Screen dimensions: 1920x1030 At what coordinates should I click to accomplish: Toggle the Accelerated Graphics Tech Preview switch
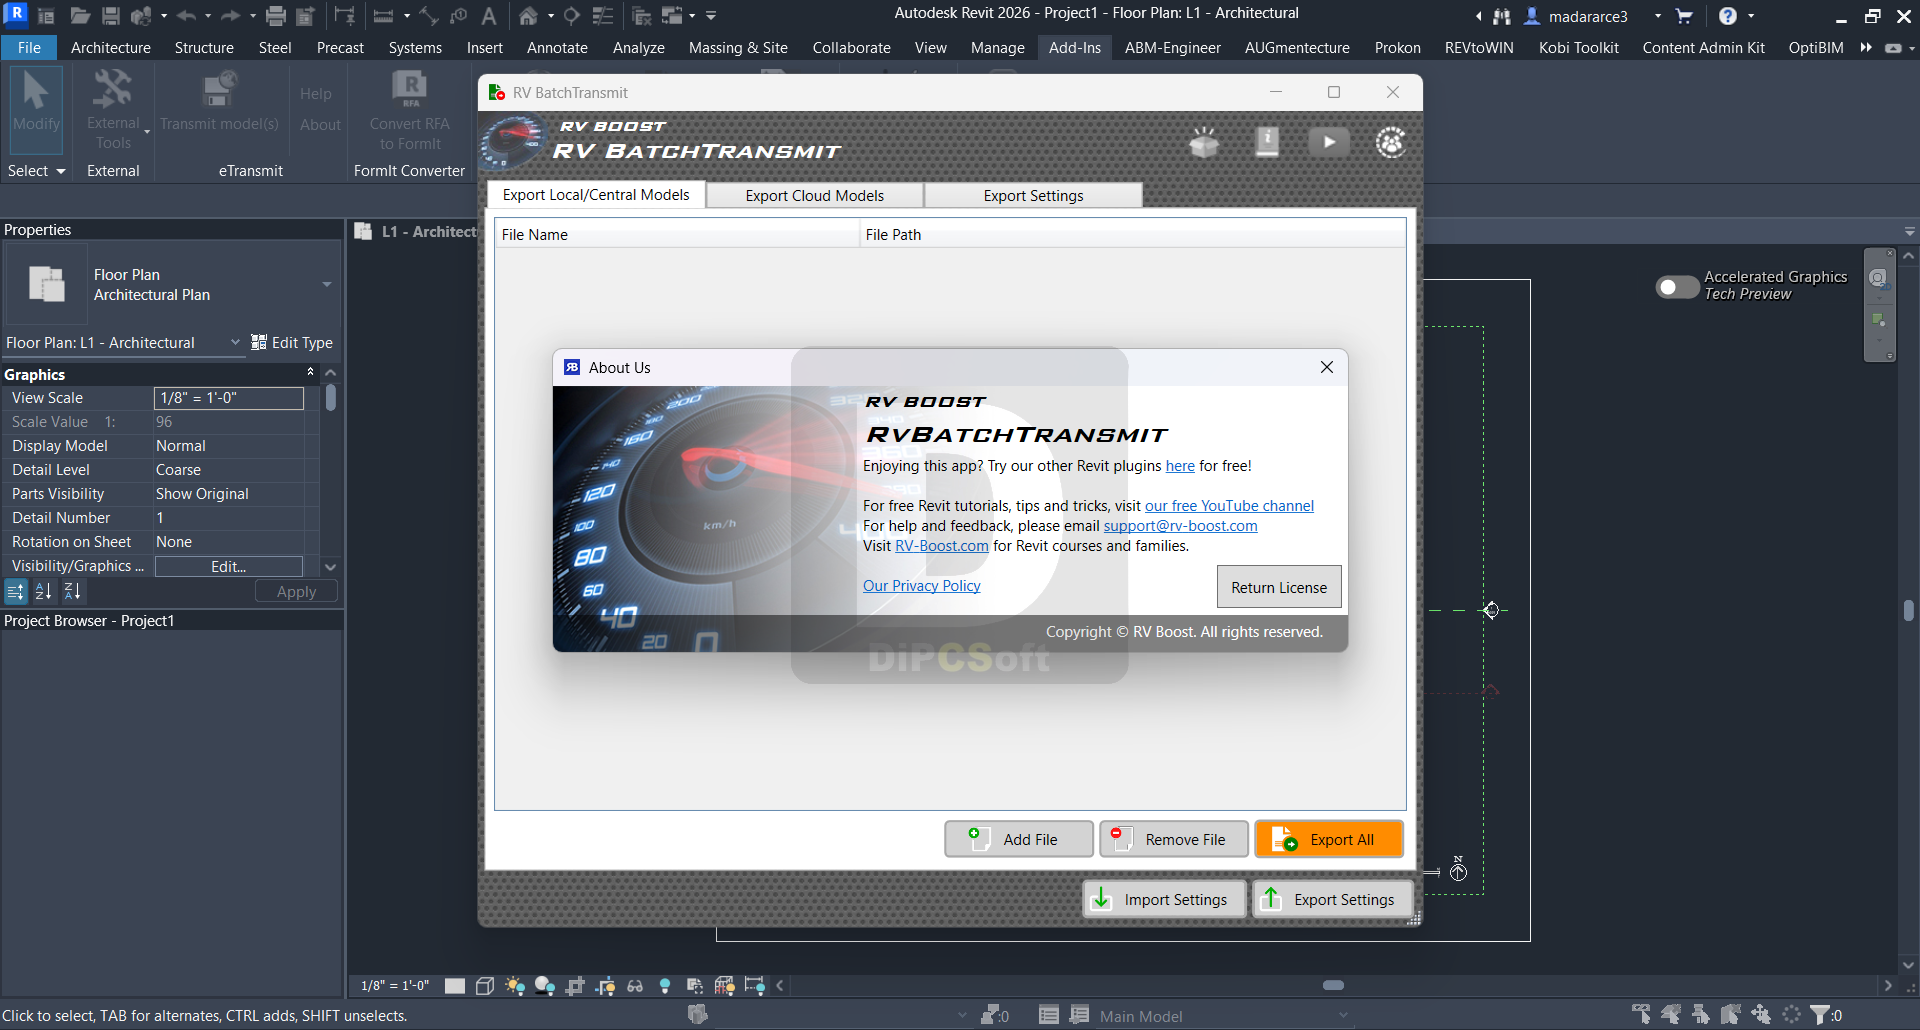[x=1677, y=287]
